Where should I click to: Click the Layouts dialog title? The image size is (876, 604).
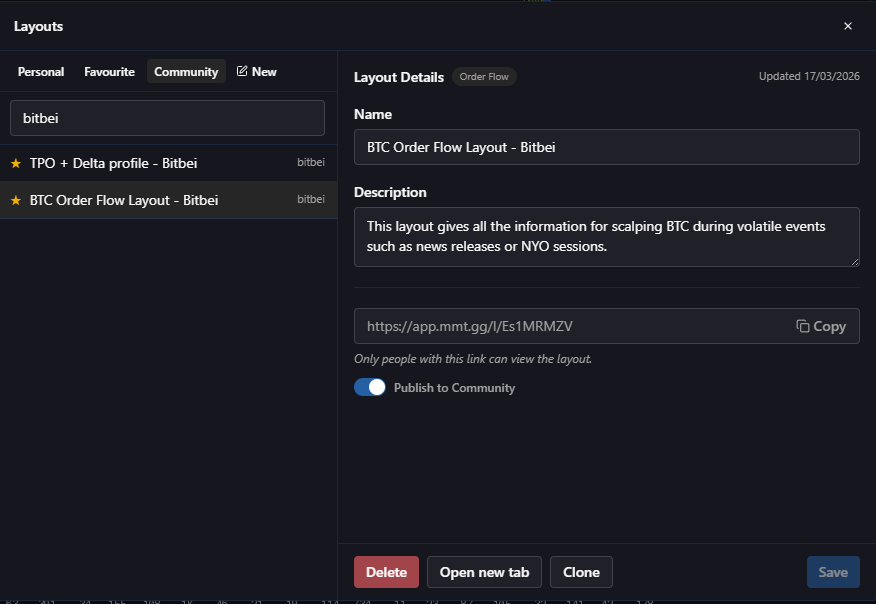pyautogui.click(x=39, y=26)
